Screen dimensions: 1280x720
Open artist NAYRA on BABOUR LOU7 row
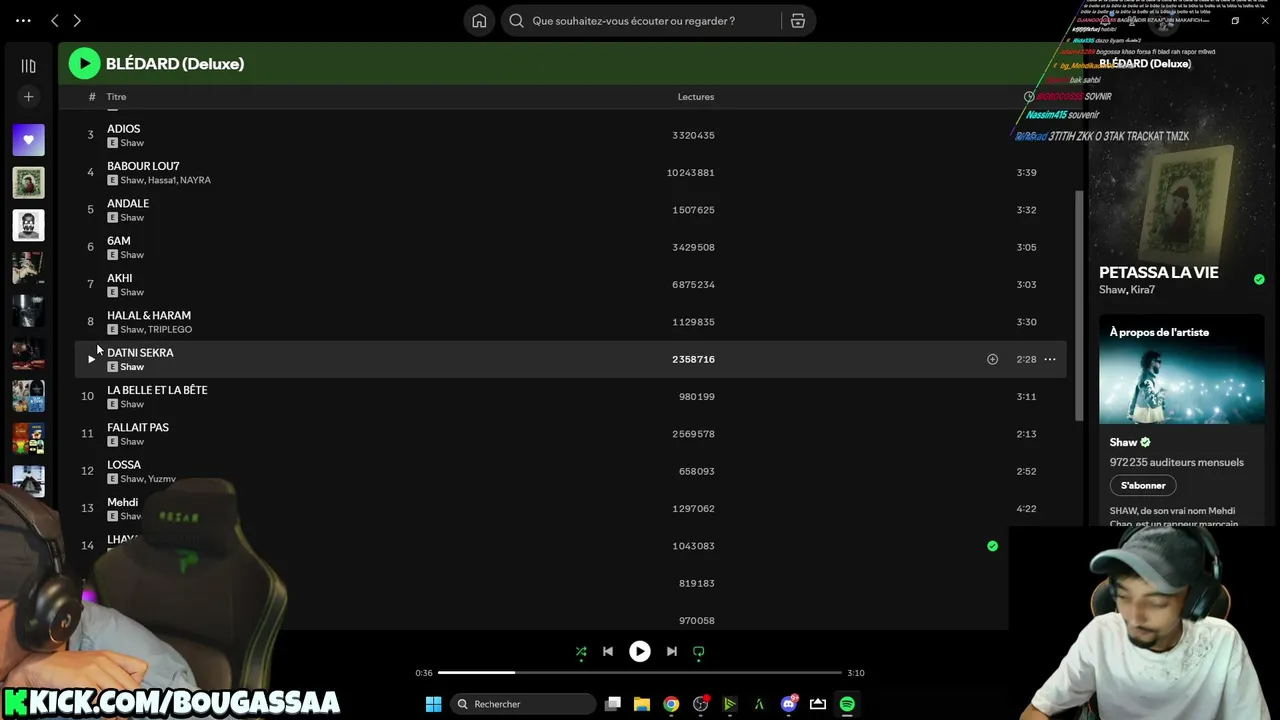pos(195,180)
